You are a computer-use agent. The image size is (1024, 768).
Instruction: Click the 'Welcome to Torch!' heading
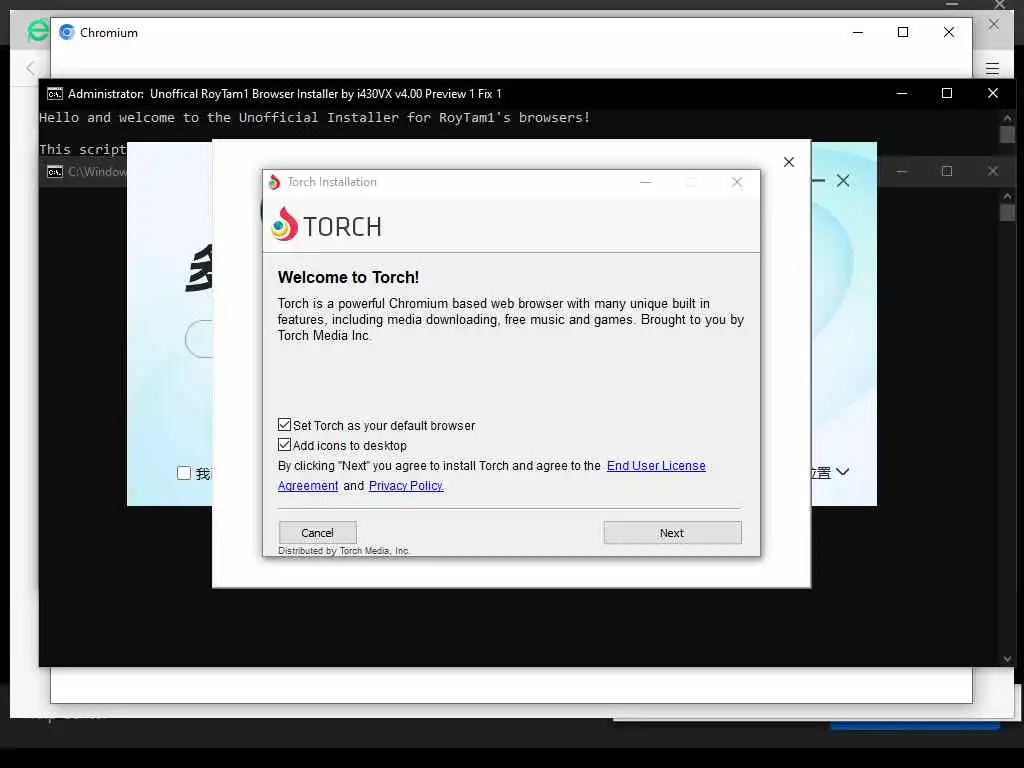pos(348,277)
